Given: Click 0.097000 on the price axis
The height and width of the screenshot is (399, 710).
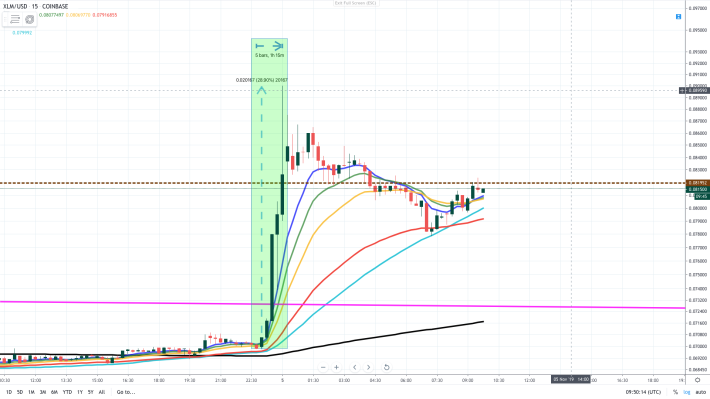Looking at the screenshot, I should pyautogui.click(x=698, y=8).
